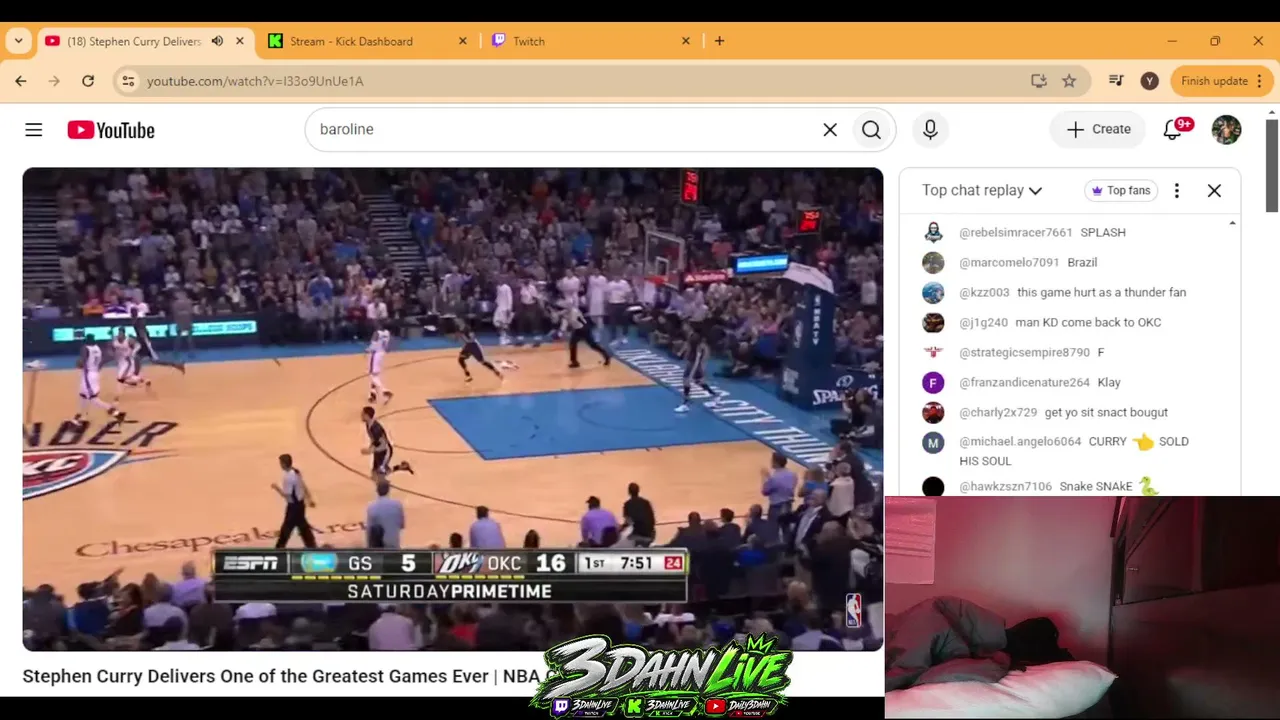
Task: Open YouTube notifications bell
Action: 1174,130
